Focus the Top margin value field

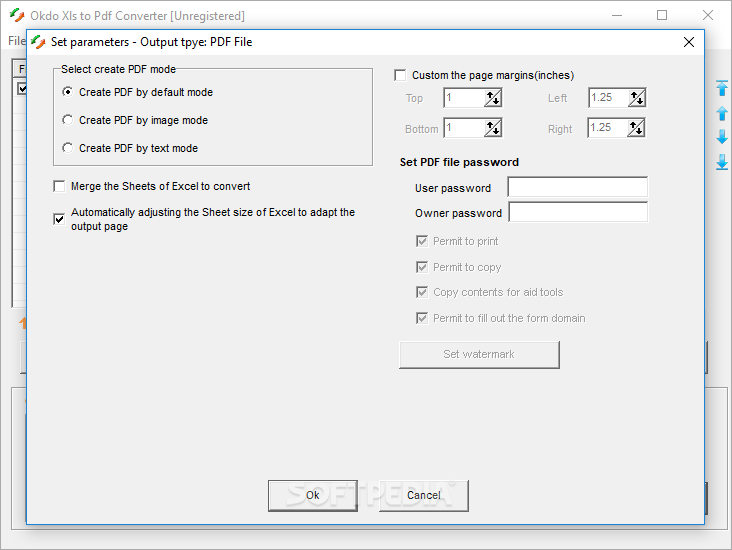464,98
